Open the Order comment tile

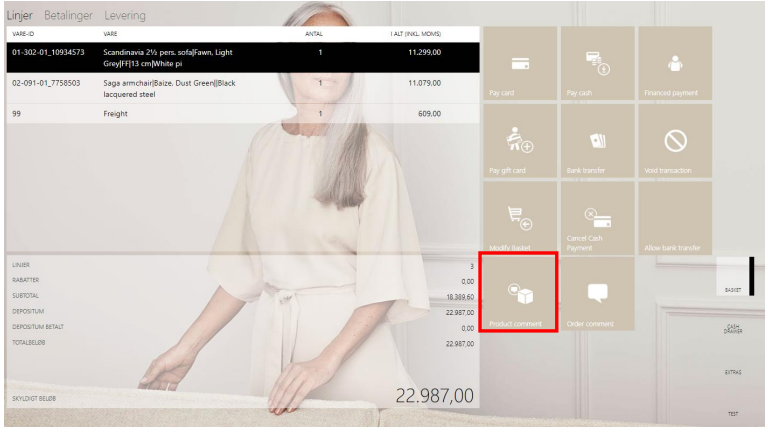pyautogui.click(x=597, y=293)
